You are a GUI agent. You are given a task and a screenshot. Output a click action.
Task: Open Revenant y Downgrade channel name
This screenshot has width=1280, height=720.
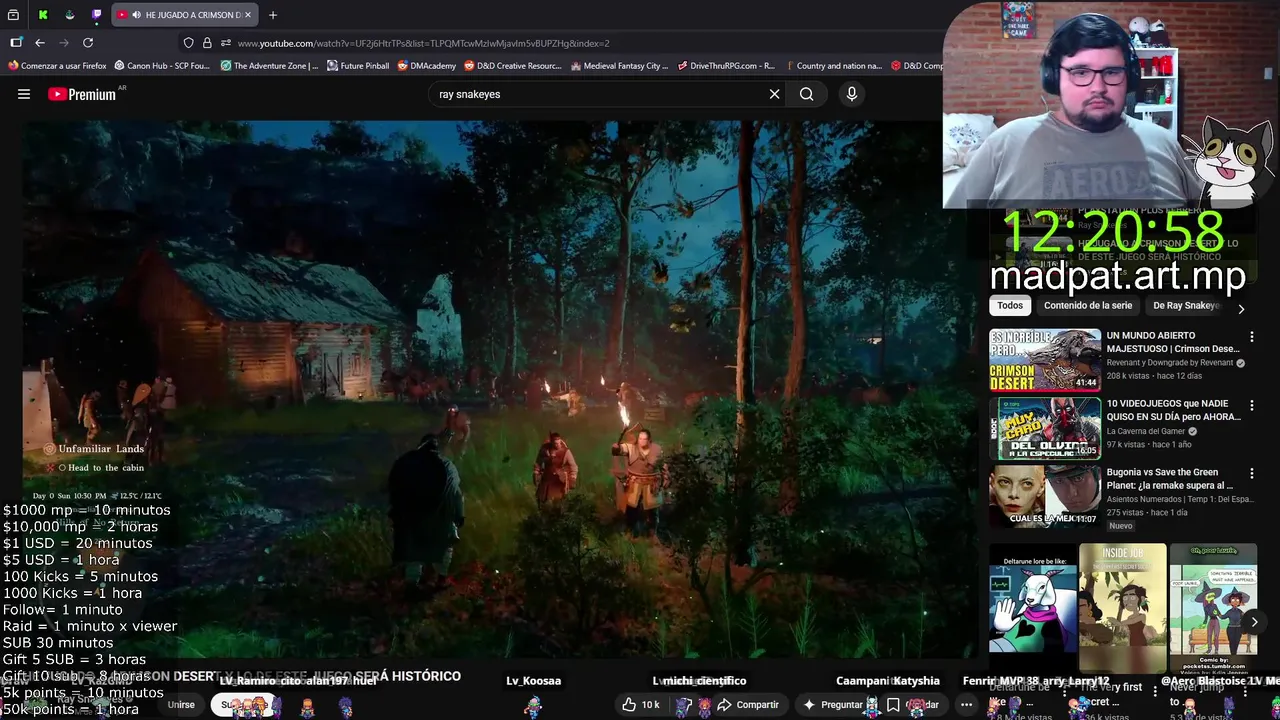[1170, 363]
